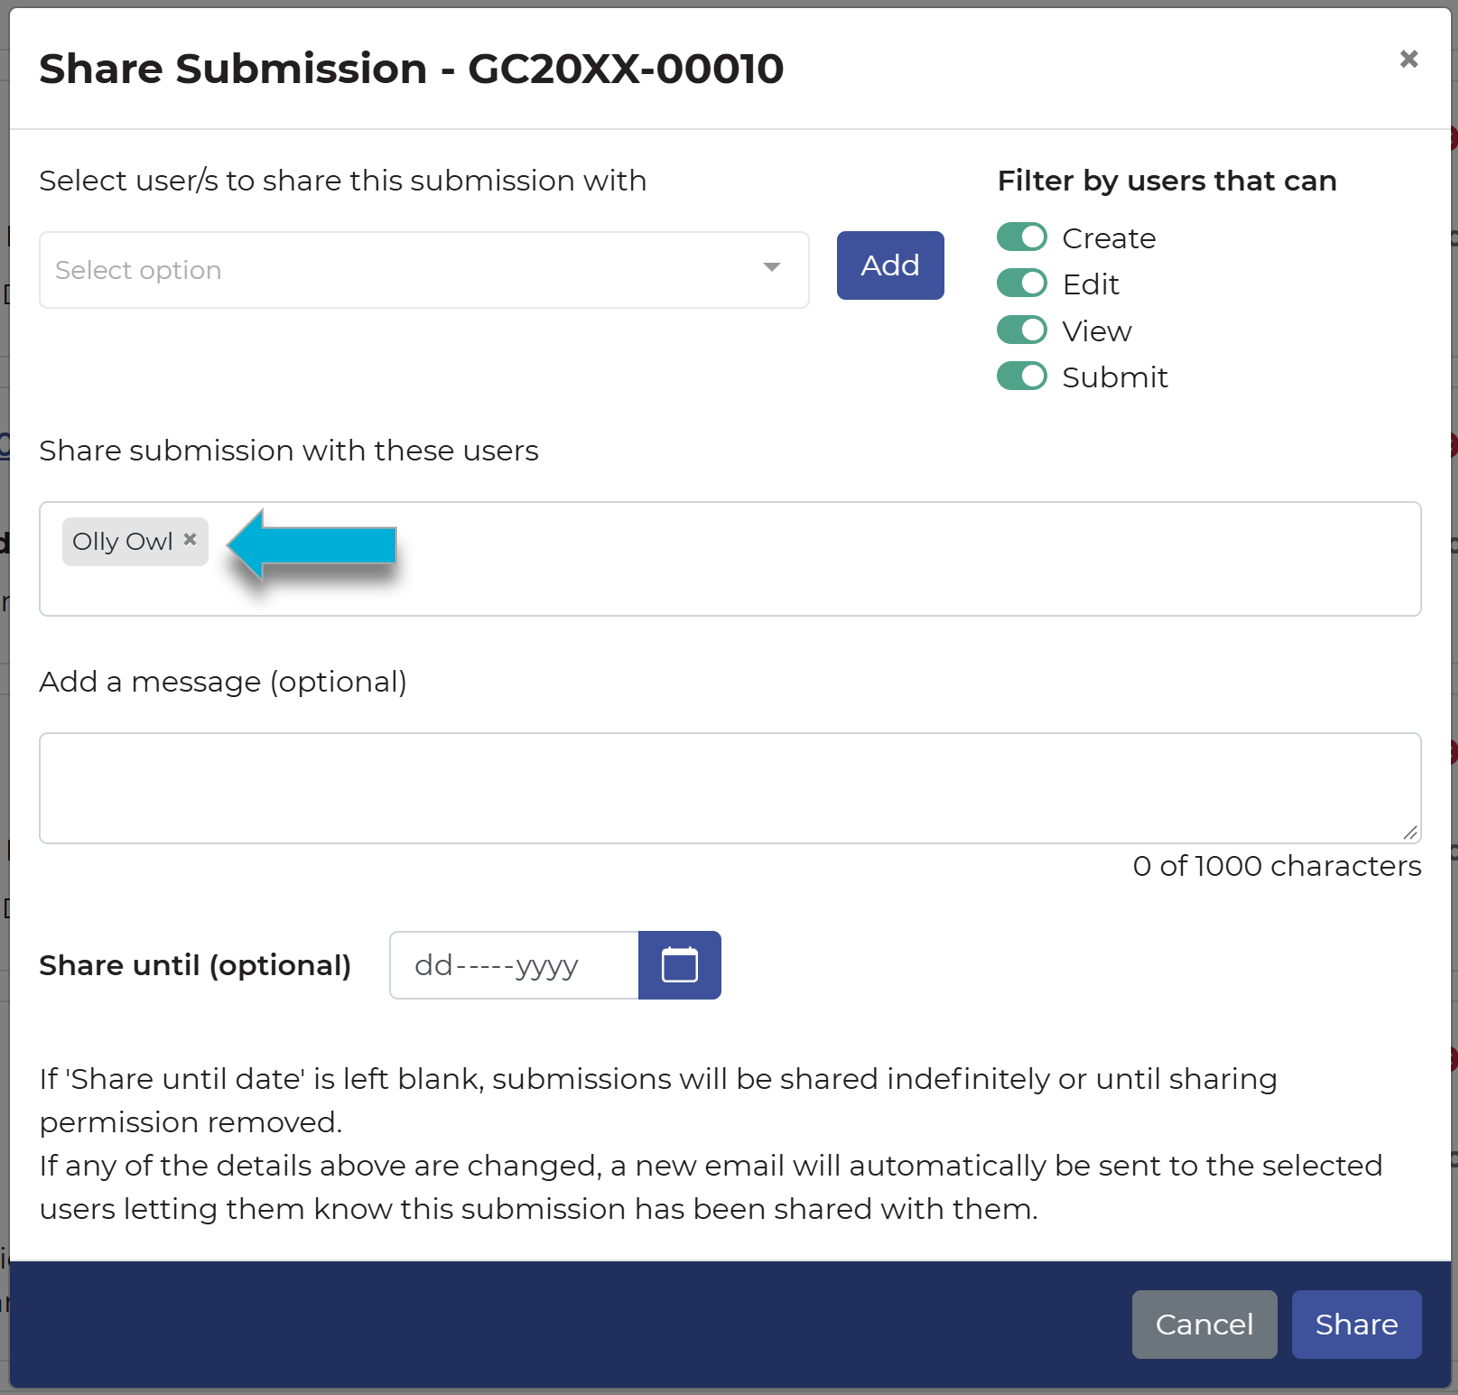The image size is (1458, 1395).
Task: Close the Share Submission dialog
Action: tap(1409, 59)
